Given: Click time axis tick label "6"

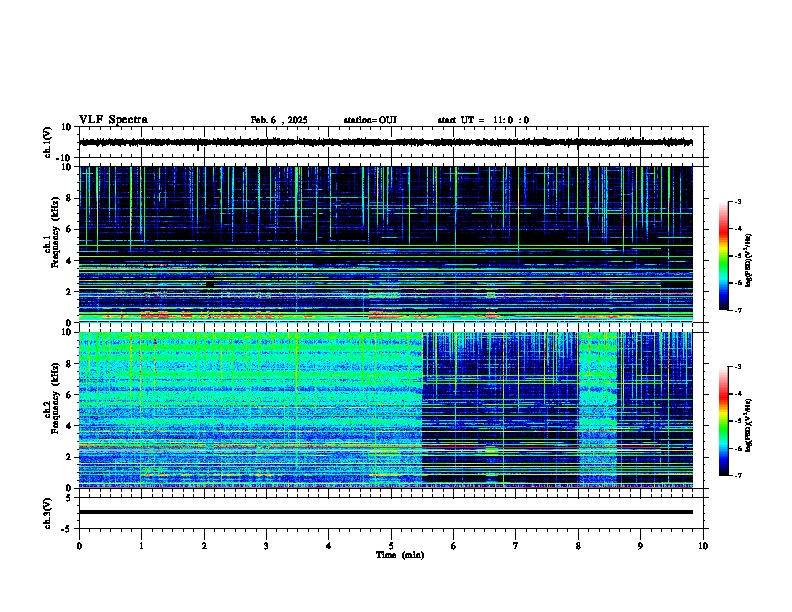Looking at the screenshot, I should pos(454,546).
